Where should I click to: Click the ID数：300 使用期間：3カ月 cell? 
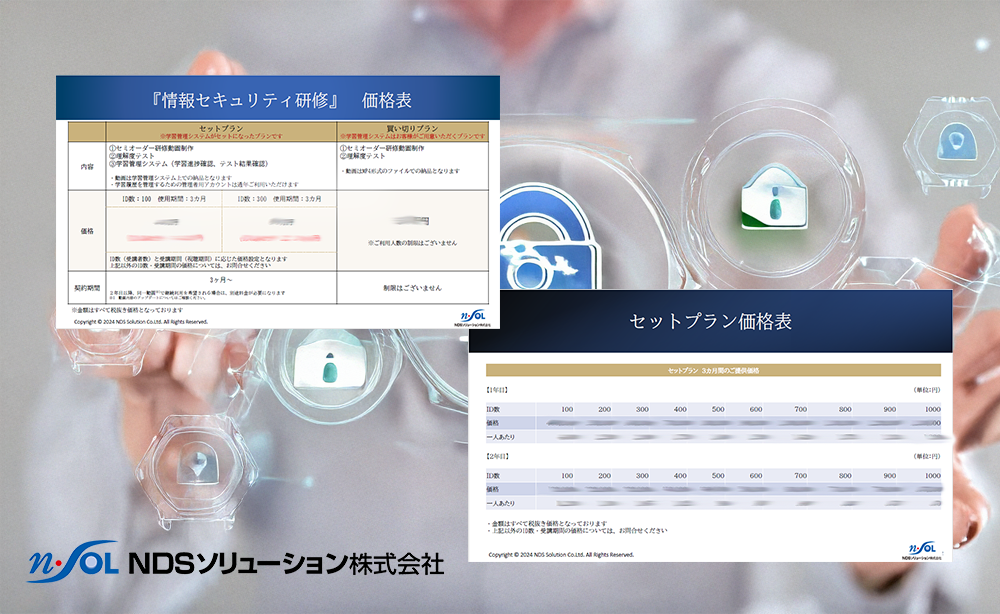[279, 200]
